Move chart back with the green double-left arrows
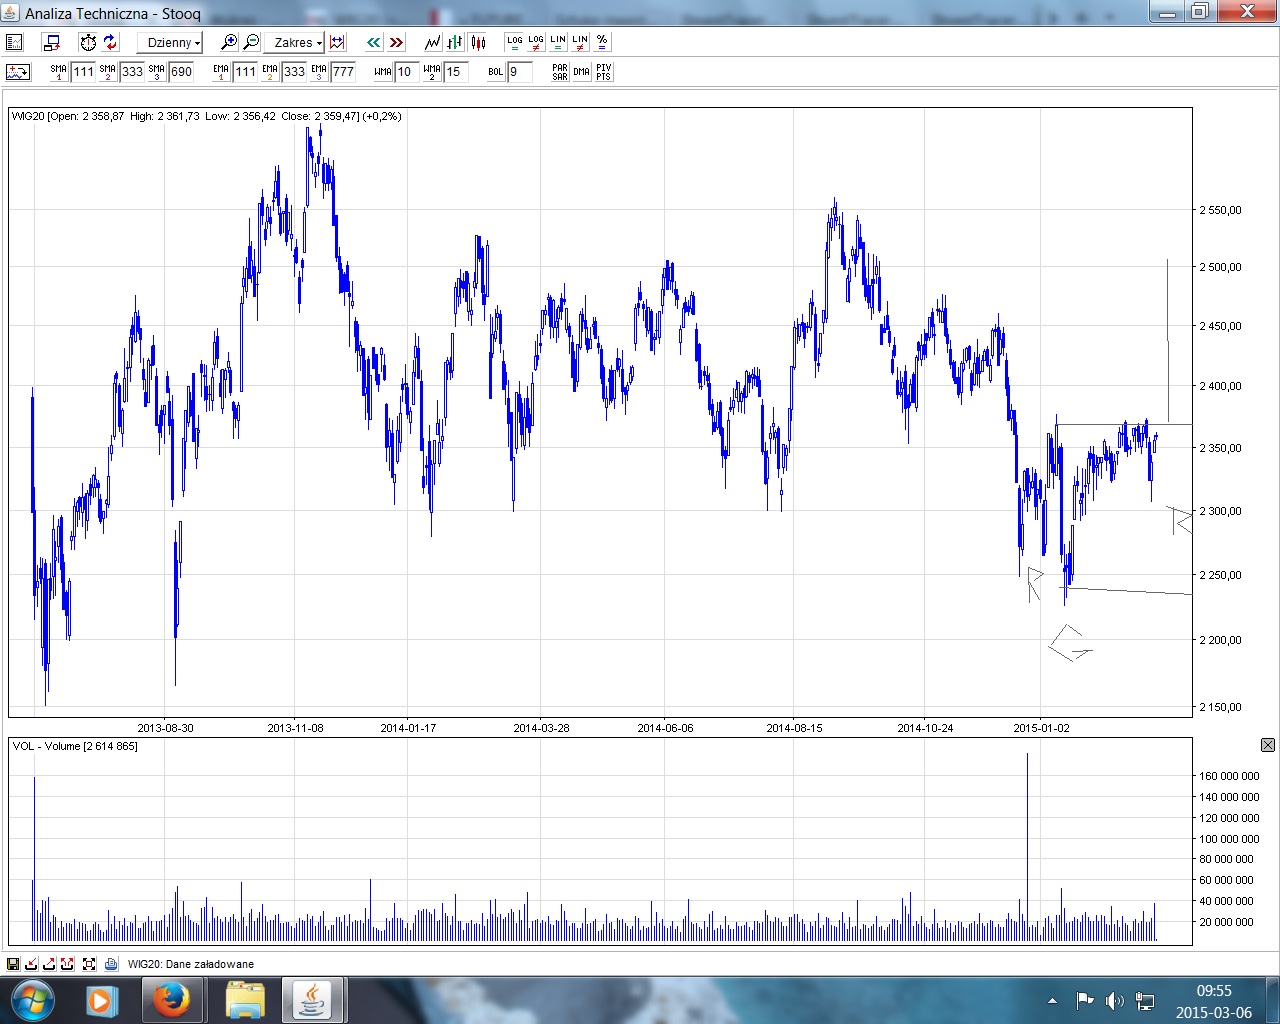The image size is (1280, 1024). coord(374,42)
